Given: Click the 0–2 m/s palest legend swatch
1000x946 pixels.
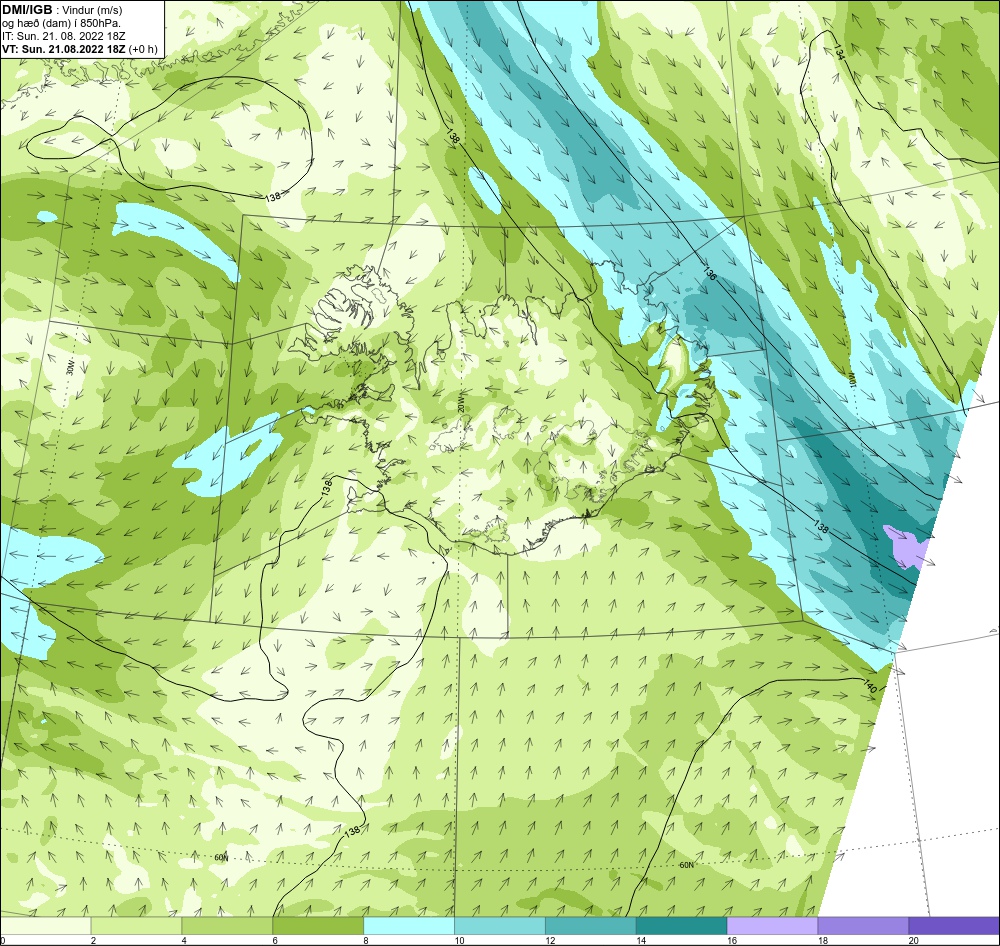Looking at the screenshot, I should (46, 925).
